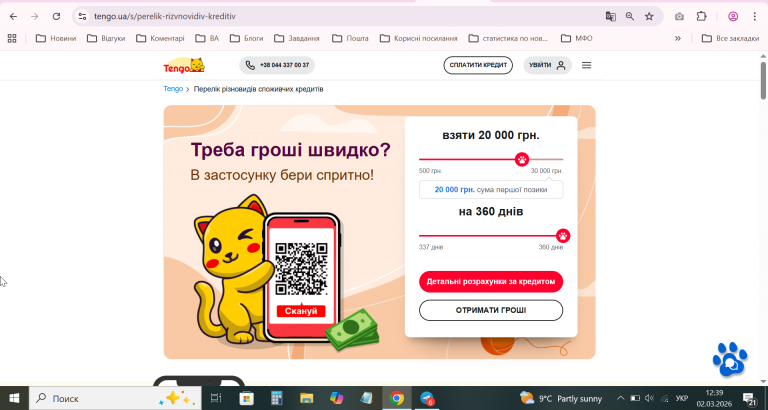
Task: Click the ОТРИМАТИ ГРОШІ button
Action: [491, 310]
